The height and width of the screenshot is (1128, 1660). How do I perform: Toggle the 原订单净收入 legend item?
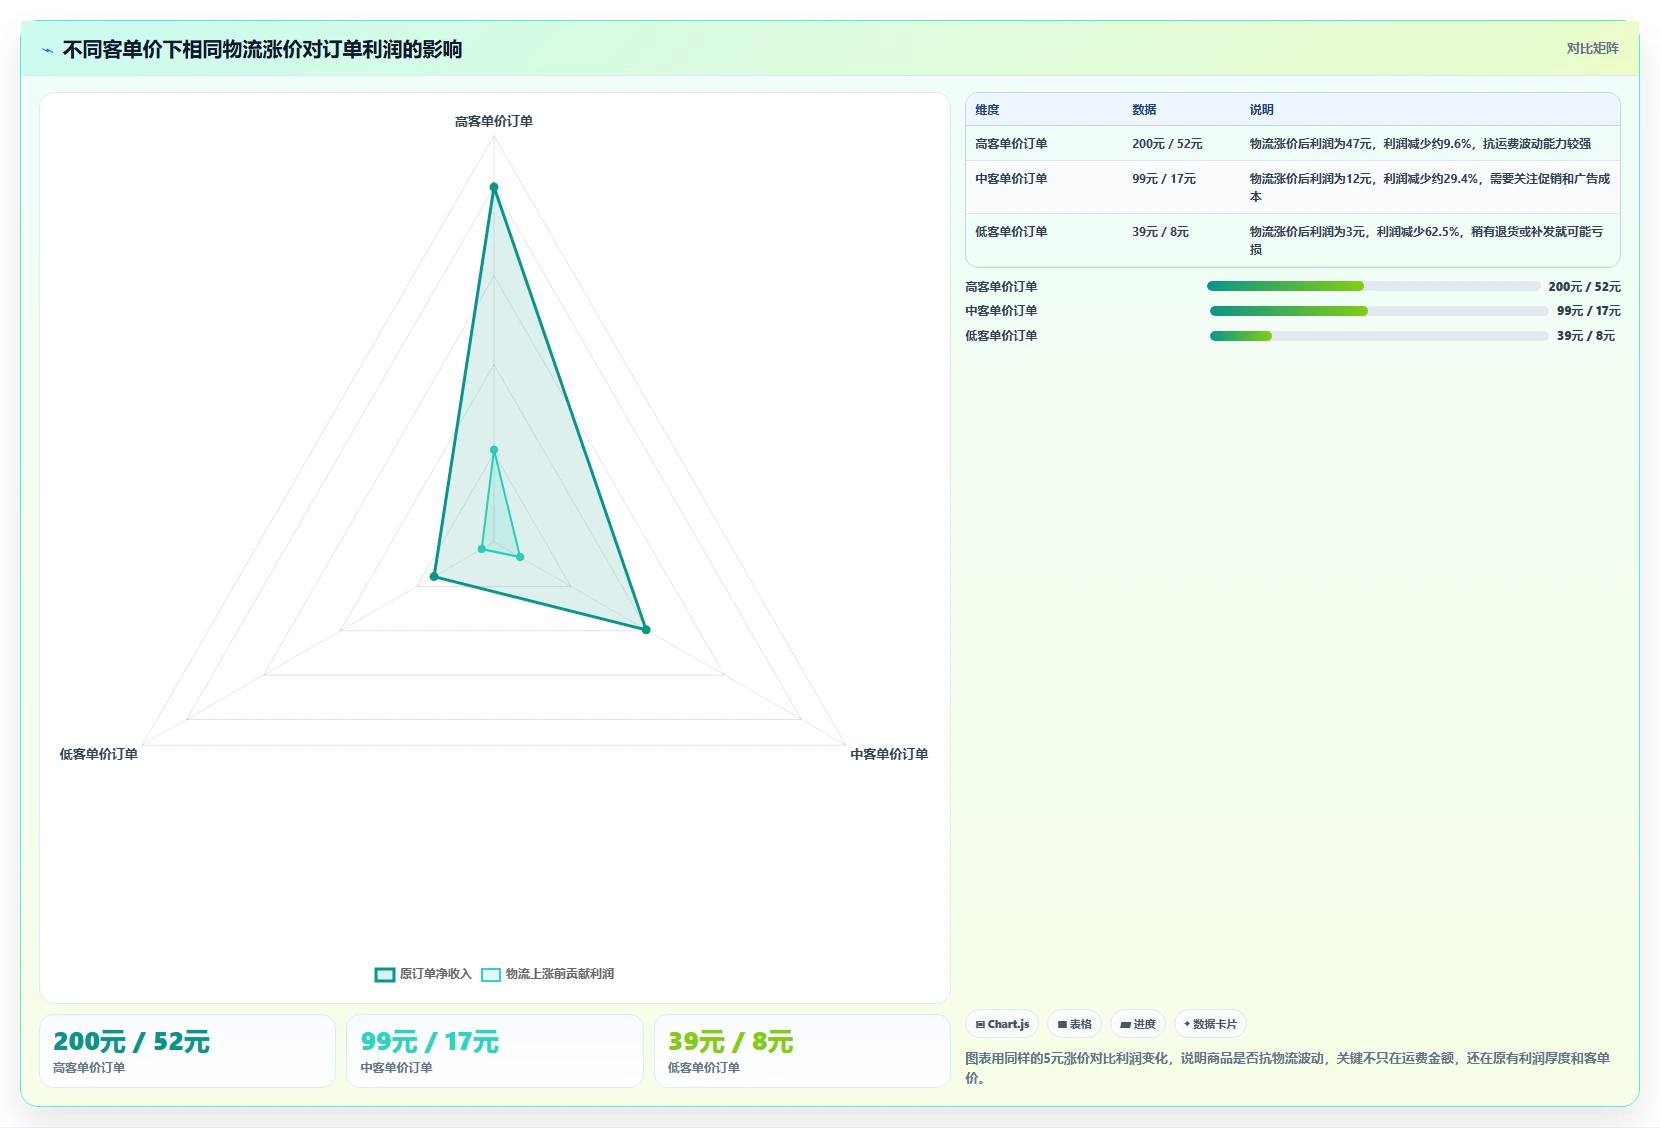[423, 974]
